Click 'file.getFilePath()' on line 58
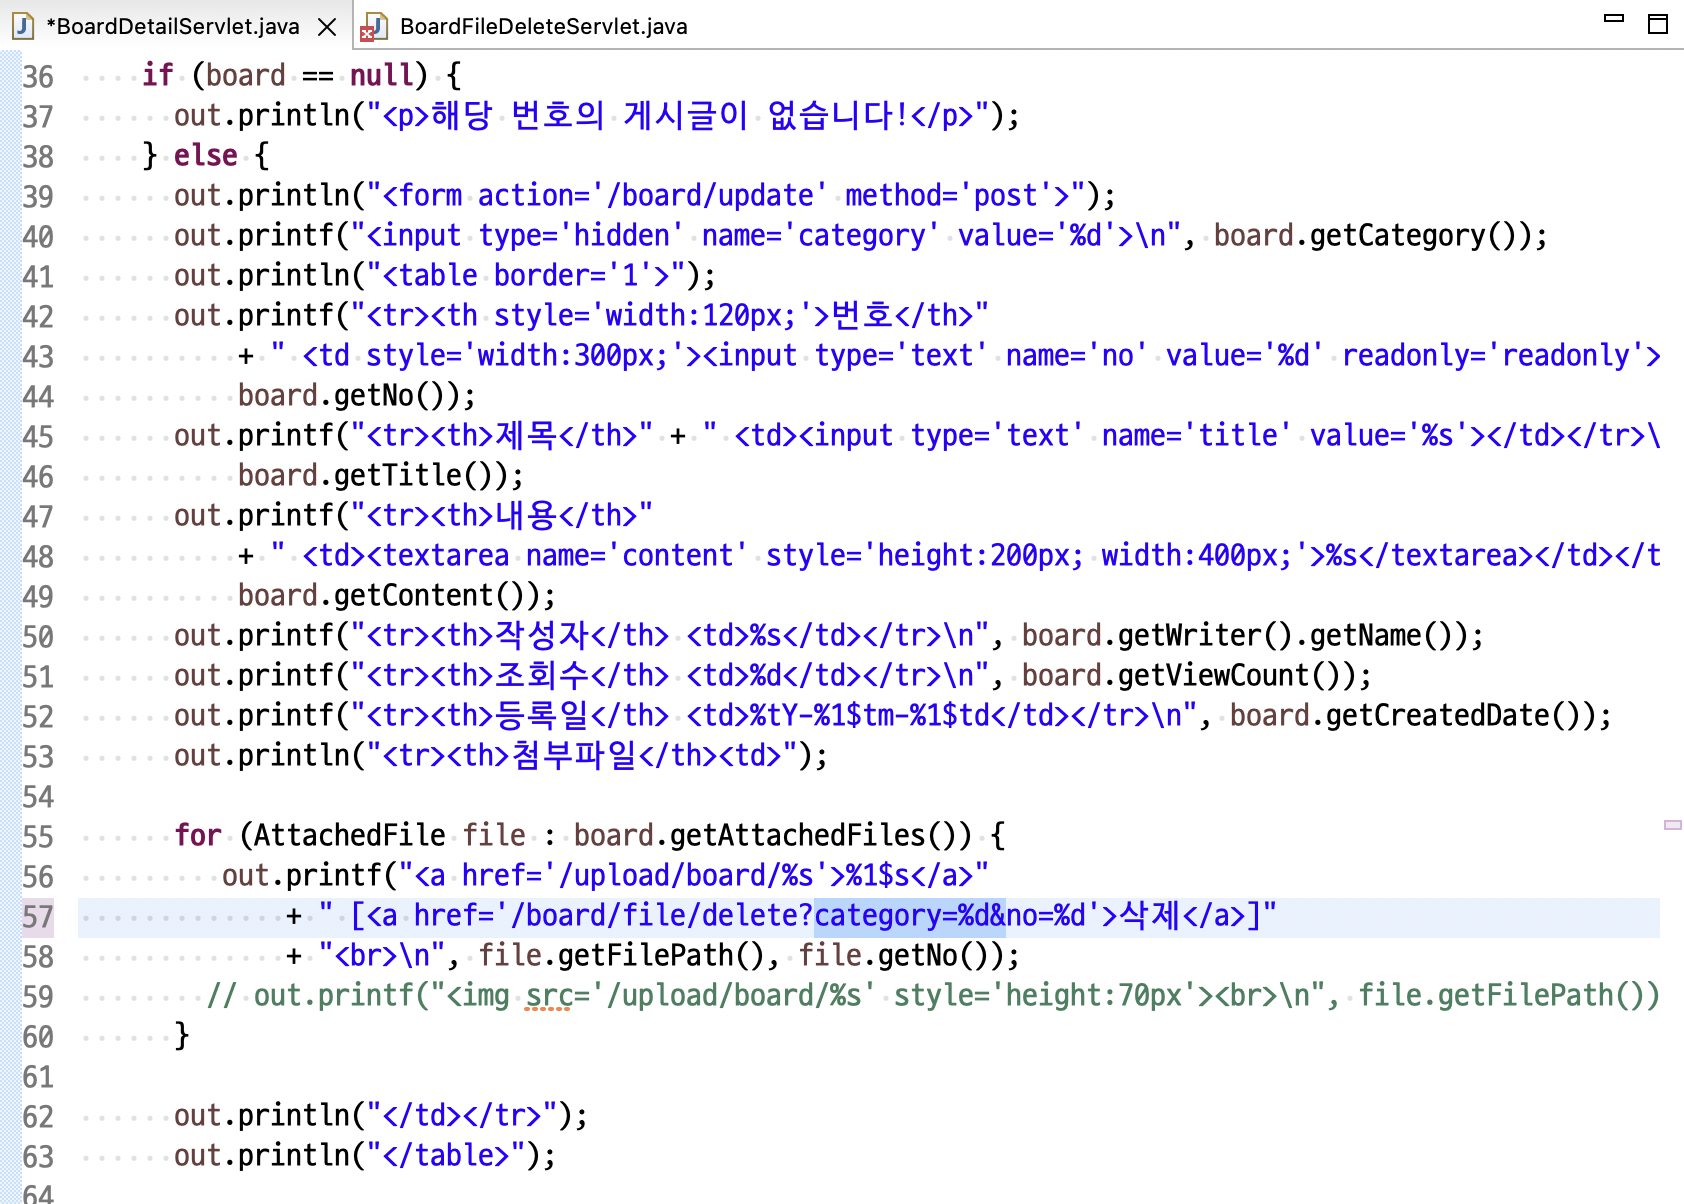The image size is (1684, 1204). [x=621, y=955]
